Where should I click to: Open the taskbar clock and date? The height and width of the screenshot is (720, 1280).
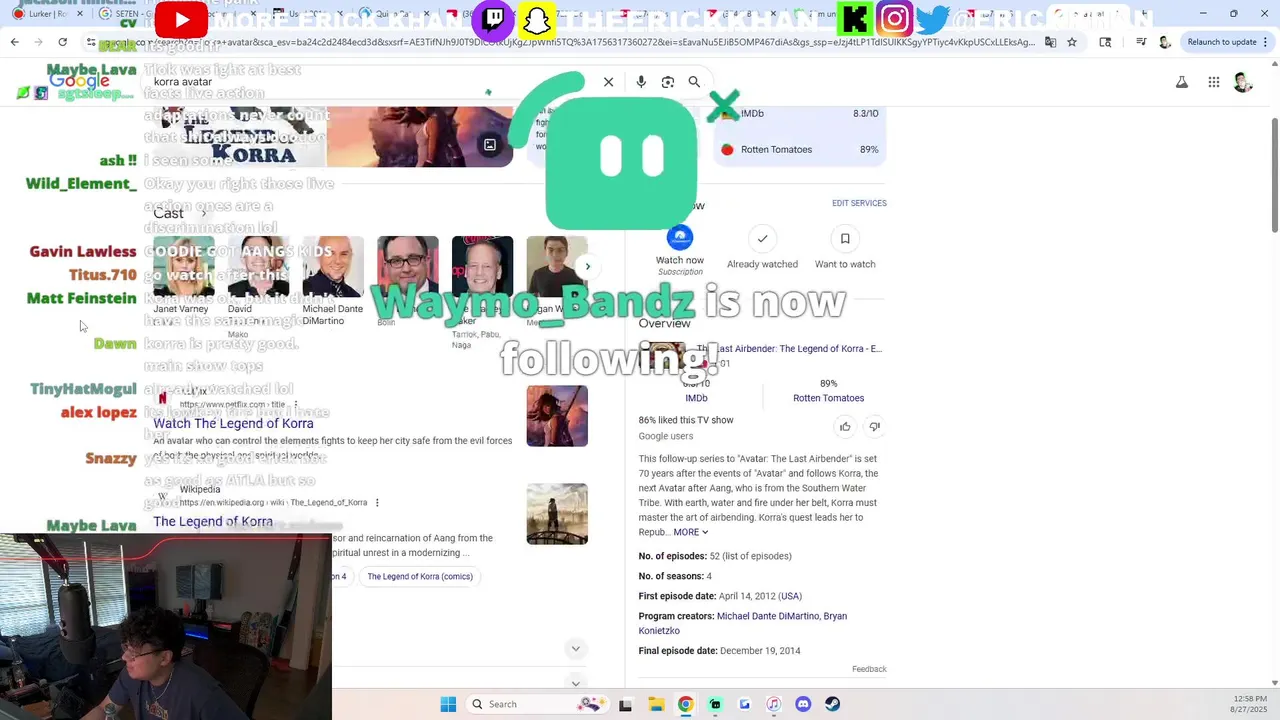[x=1250, y=704]
